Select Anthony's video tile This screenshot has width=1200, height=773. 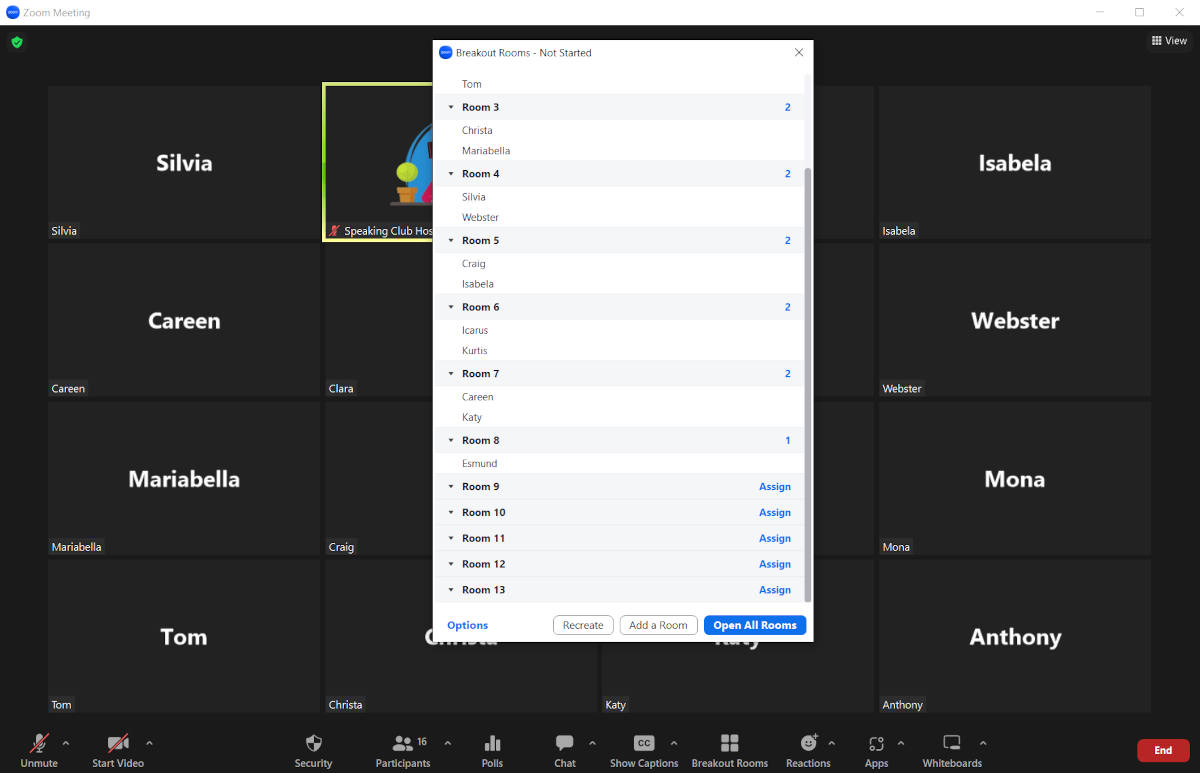[x=1014, y=637]
